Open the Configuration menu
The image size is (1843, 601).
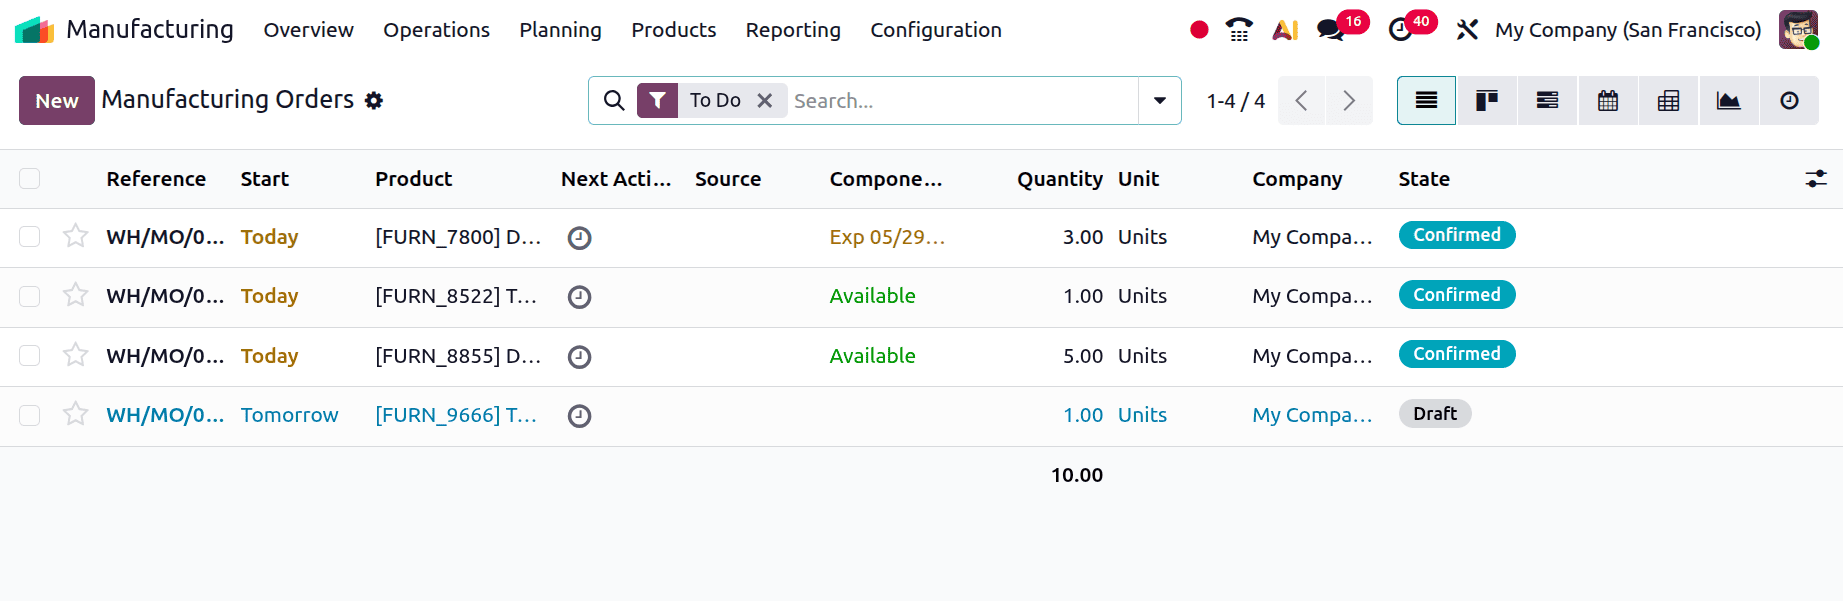tap(936, 30)
